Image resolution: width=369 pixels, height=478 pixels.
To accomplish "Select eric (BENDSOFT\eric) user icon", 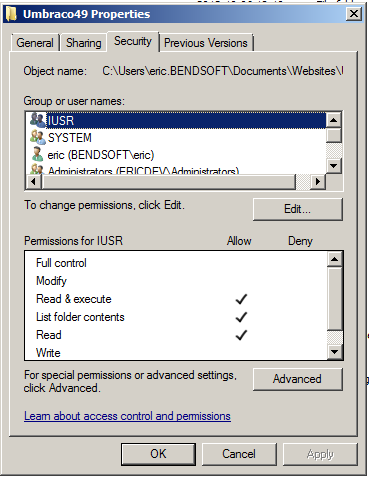I will 37,154.
